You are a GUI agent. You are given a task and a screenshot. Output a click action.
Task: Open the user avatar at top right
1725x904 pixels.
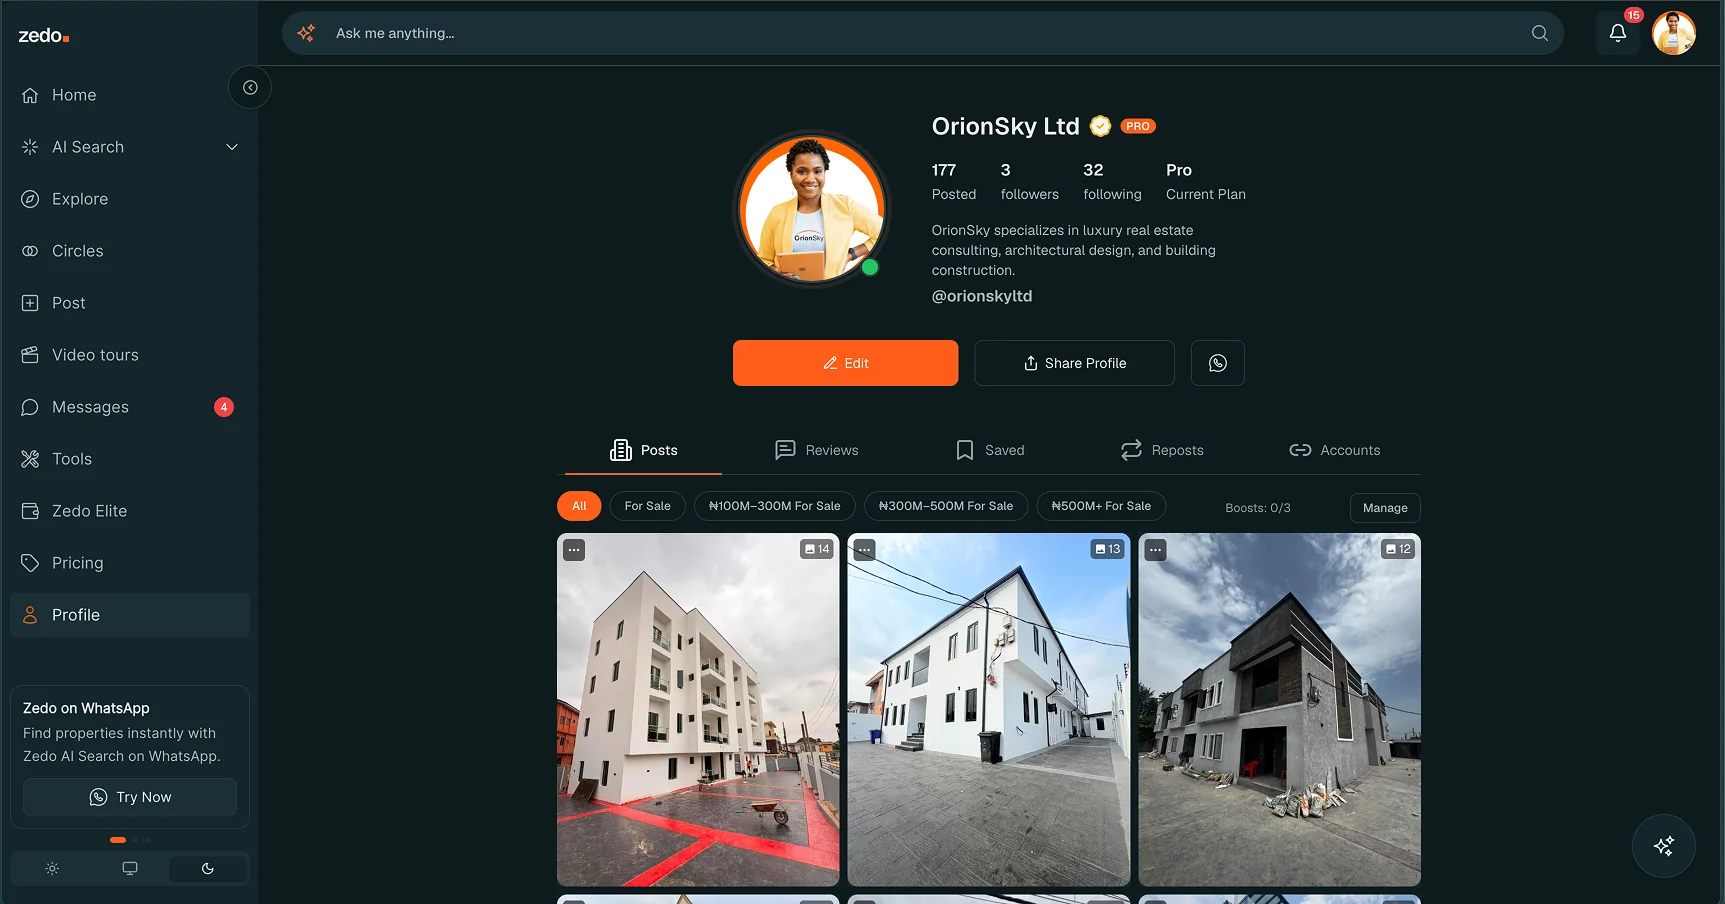point(1673,33)
